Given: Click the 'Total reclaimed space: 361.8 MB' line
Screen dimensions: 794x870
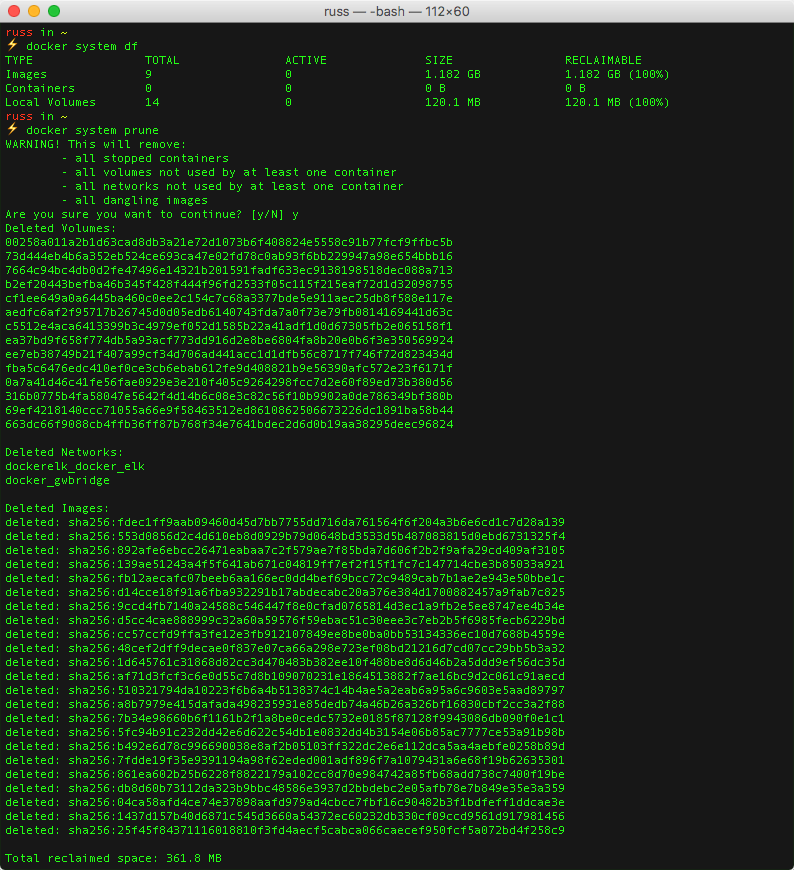Looking at the screenshot, I should pos(113,858).
